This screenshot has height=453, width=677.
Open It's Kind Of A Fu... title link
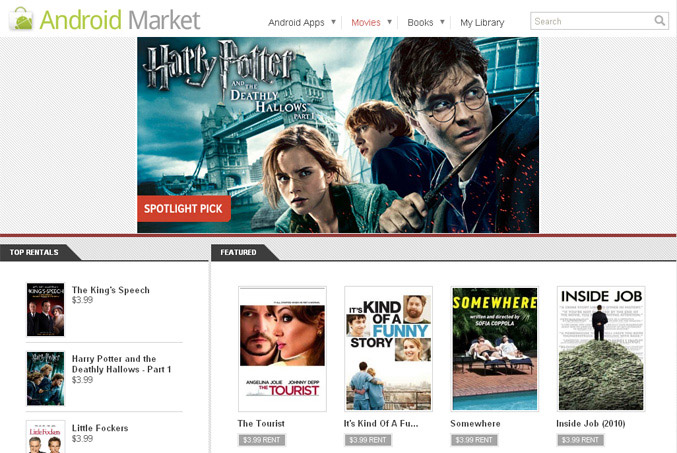pos(381,424)
